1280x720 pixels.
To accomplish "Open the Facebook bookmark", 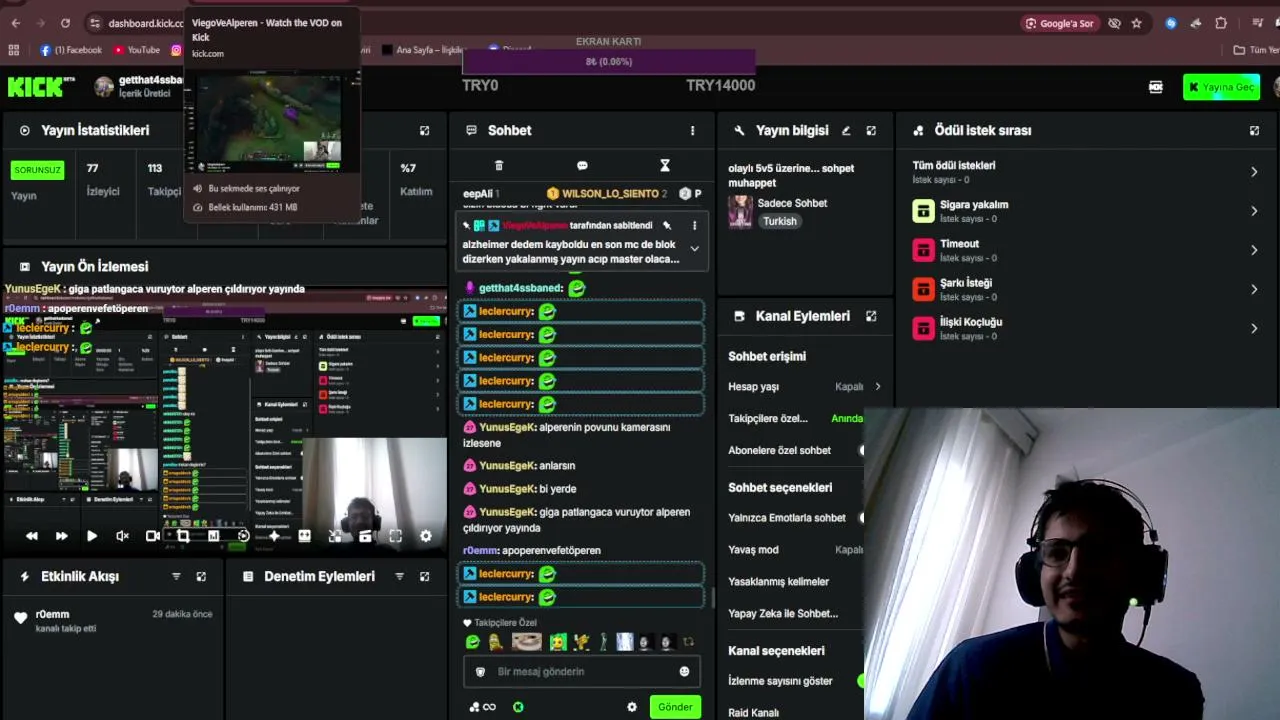I will point(71,50).
